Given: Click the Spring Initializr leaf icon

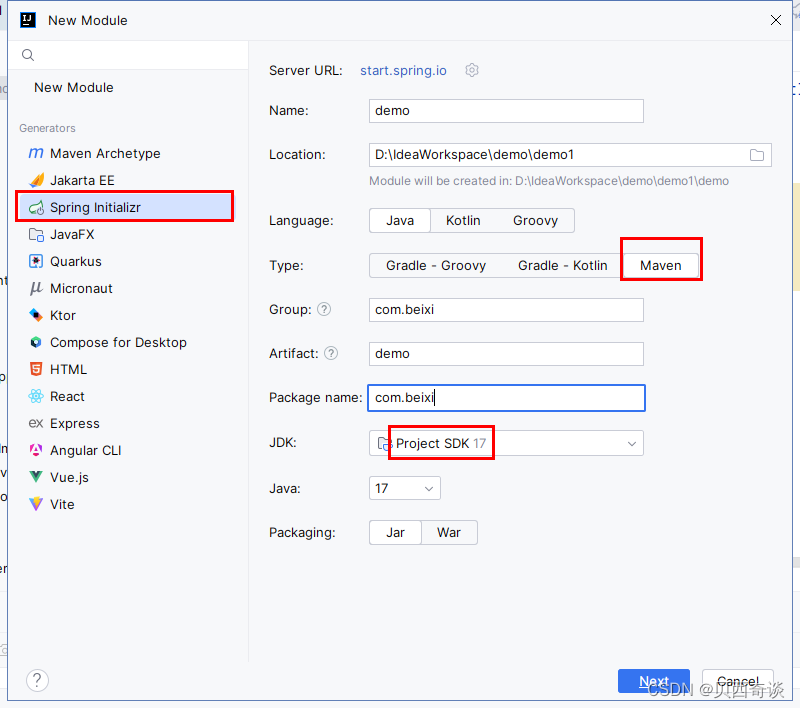Looking at the screenshot, I should [x=36, y=208].
